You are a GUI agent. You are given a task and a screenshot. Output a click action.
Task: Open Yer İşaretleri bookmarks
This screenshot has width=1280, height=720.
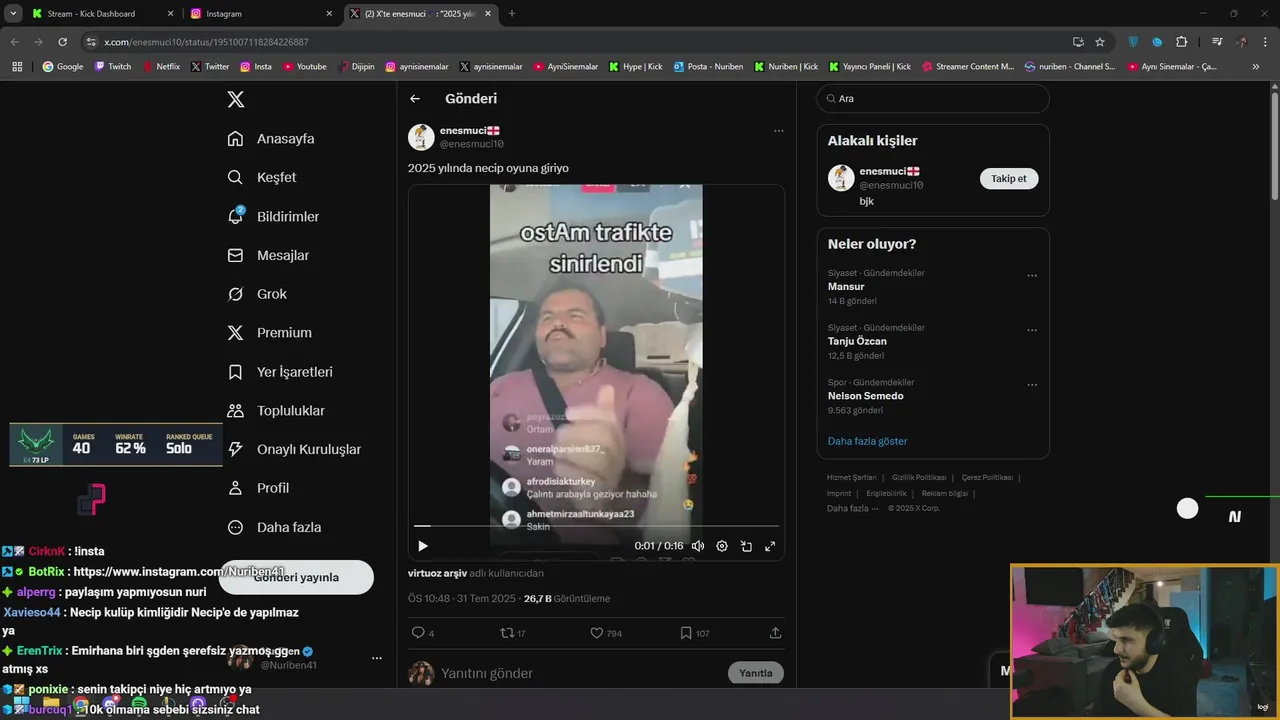click(x=280, y=372)
